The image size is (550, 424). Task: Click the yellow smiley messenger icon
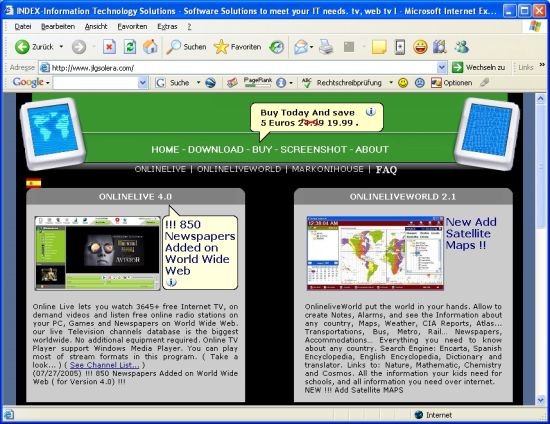coord(420,47)
